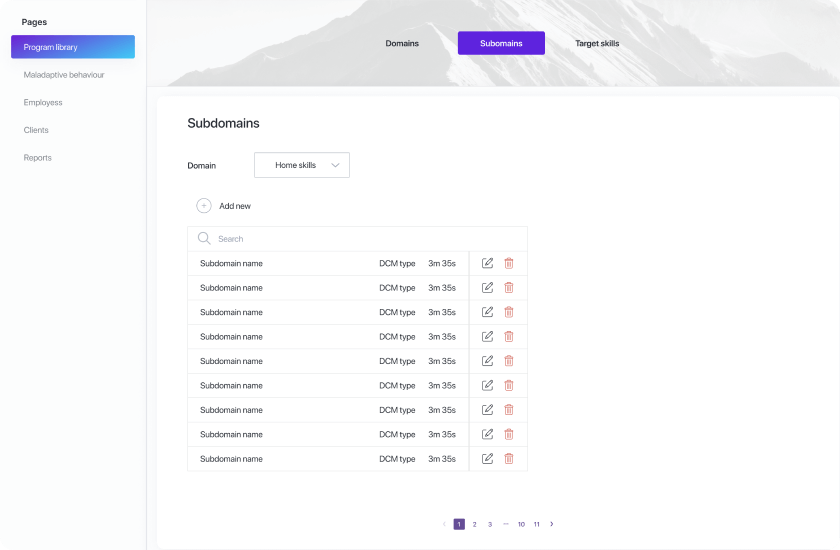
Task: Switch to the Target skills tab
Action: [x=597, y=43]
